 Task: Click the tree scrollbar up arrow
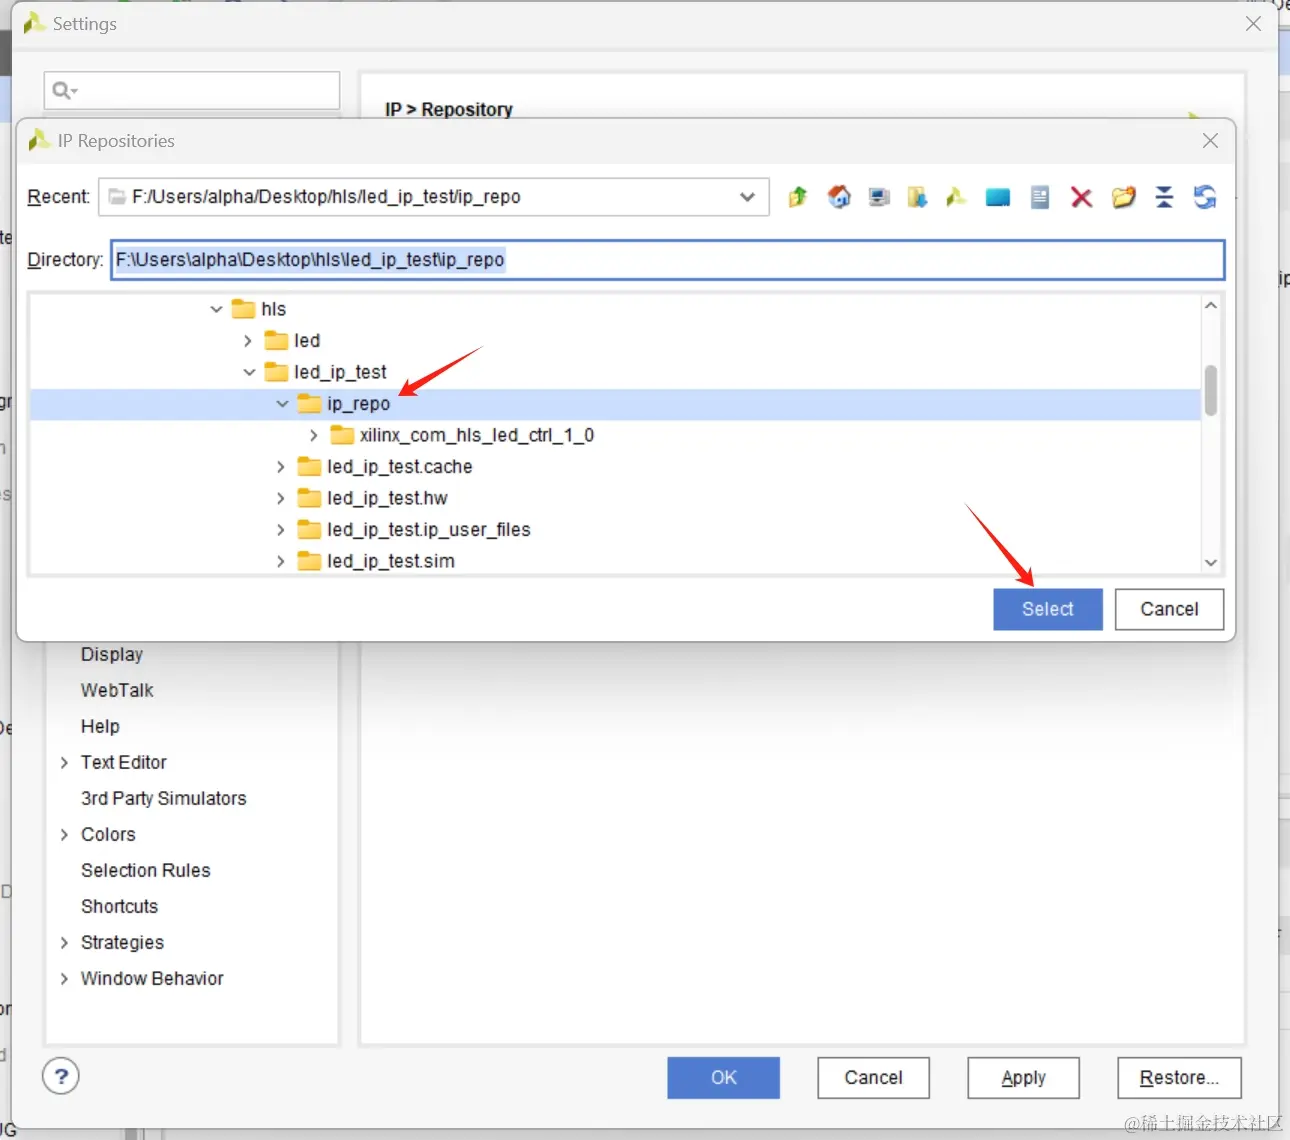pyautogui.click(x=1211, y=305)
